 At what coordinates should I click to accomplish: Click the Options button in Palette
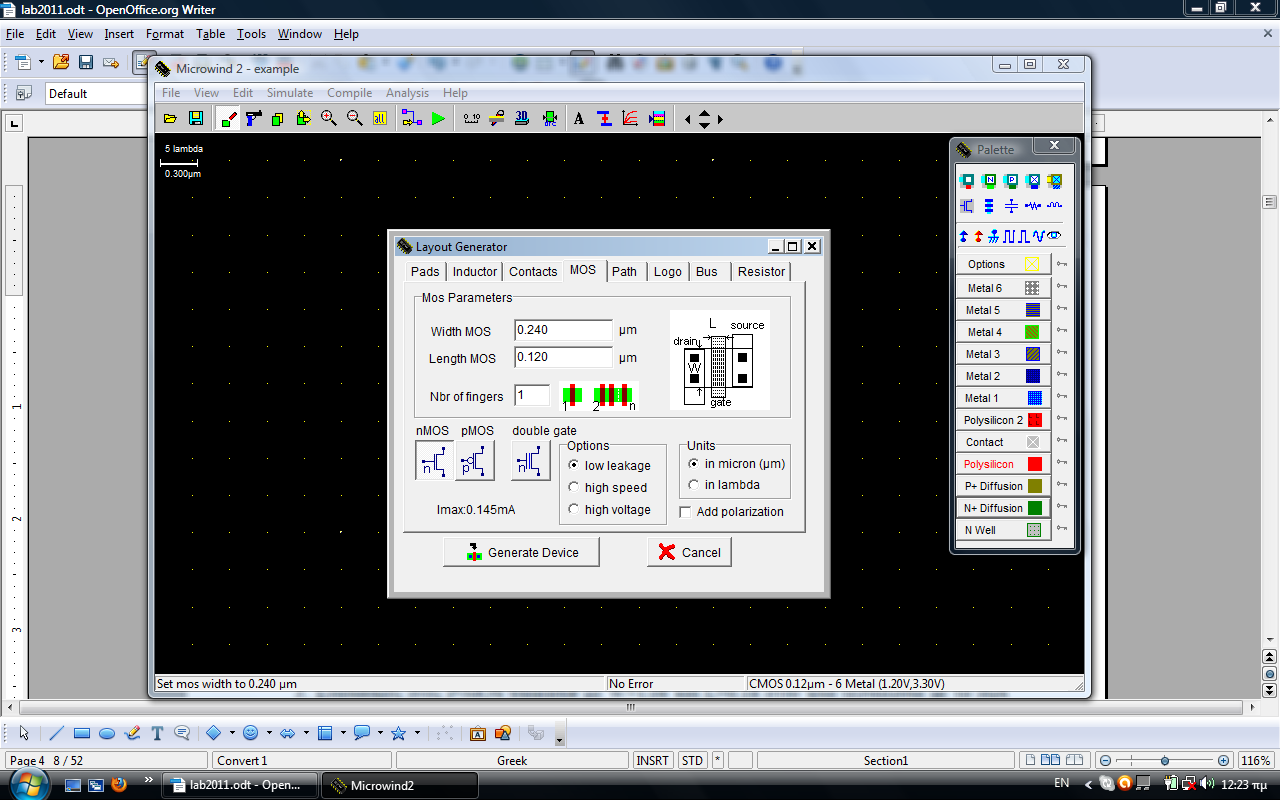[x=1004, y=264]
